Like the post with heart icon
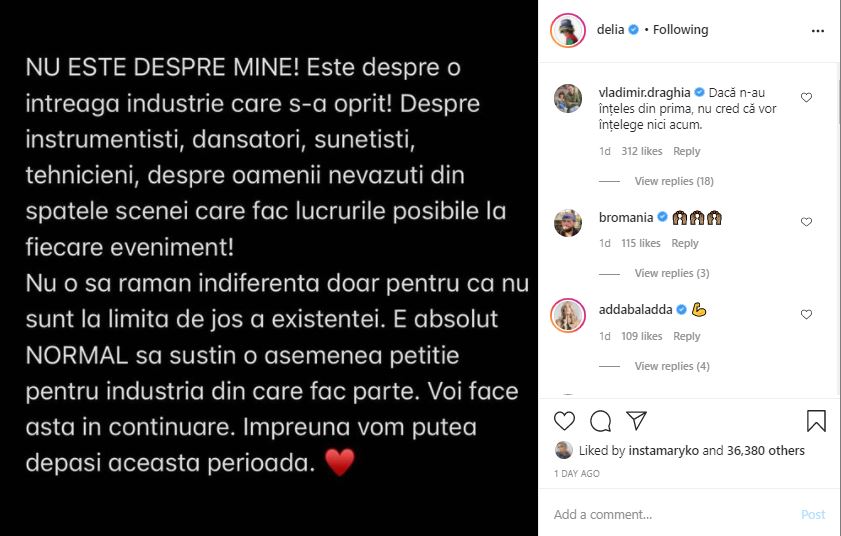Image resolution: width=841 pixels, height=536 pixels. tap(565, 421)
